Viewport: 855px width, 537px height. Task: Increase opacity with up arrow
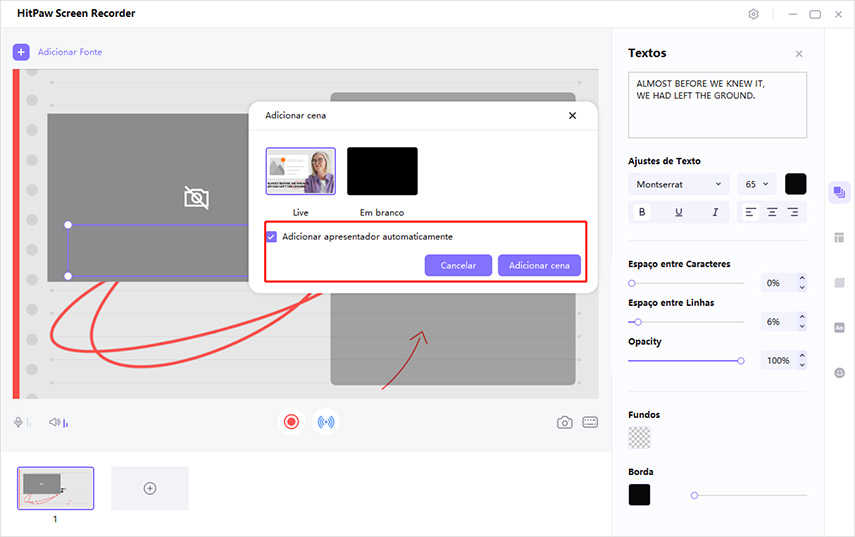(x=802, y=355)
